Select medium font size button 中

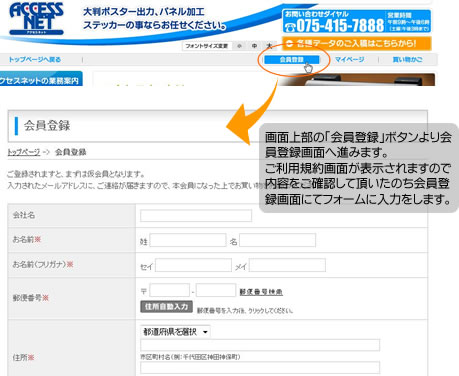(x=254, y=46)
